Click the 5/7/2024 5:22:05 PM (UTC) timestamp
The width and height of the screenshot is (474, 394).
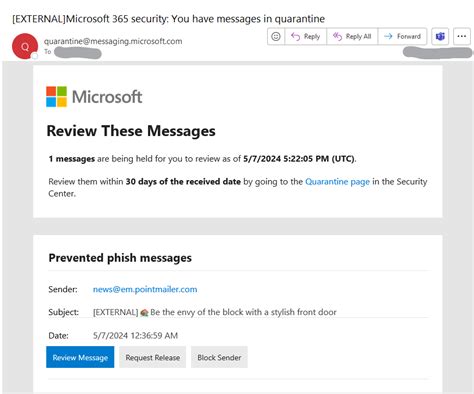pos(299,159)
